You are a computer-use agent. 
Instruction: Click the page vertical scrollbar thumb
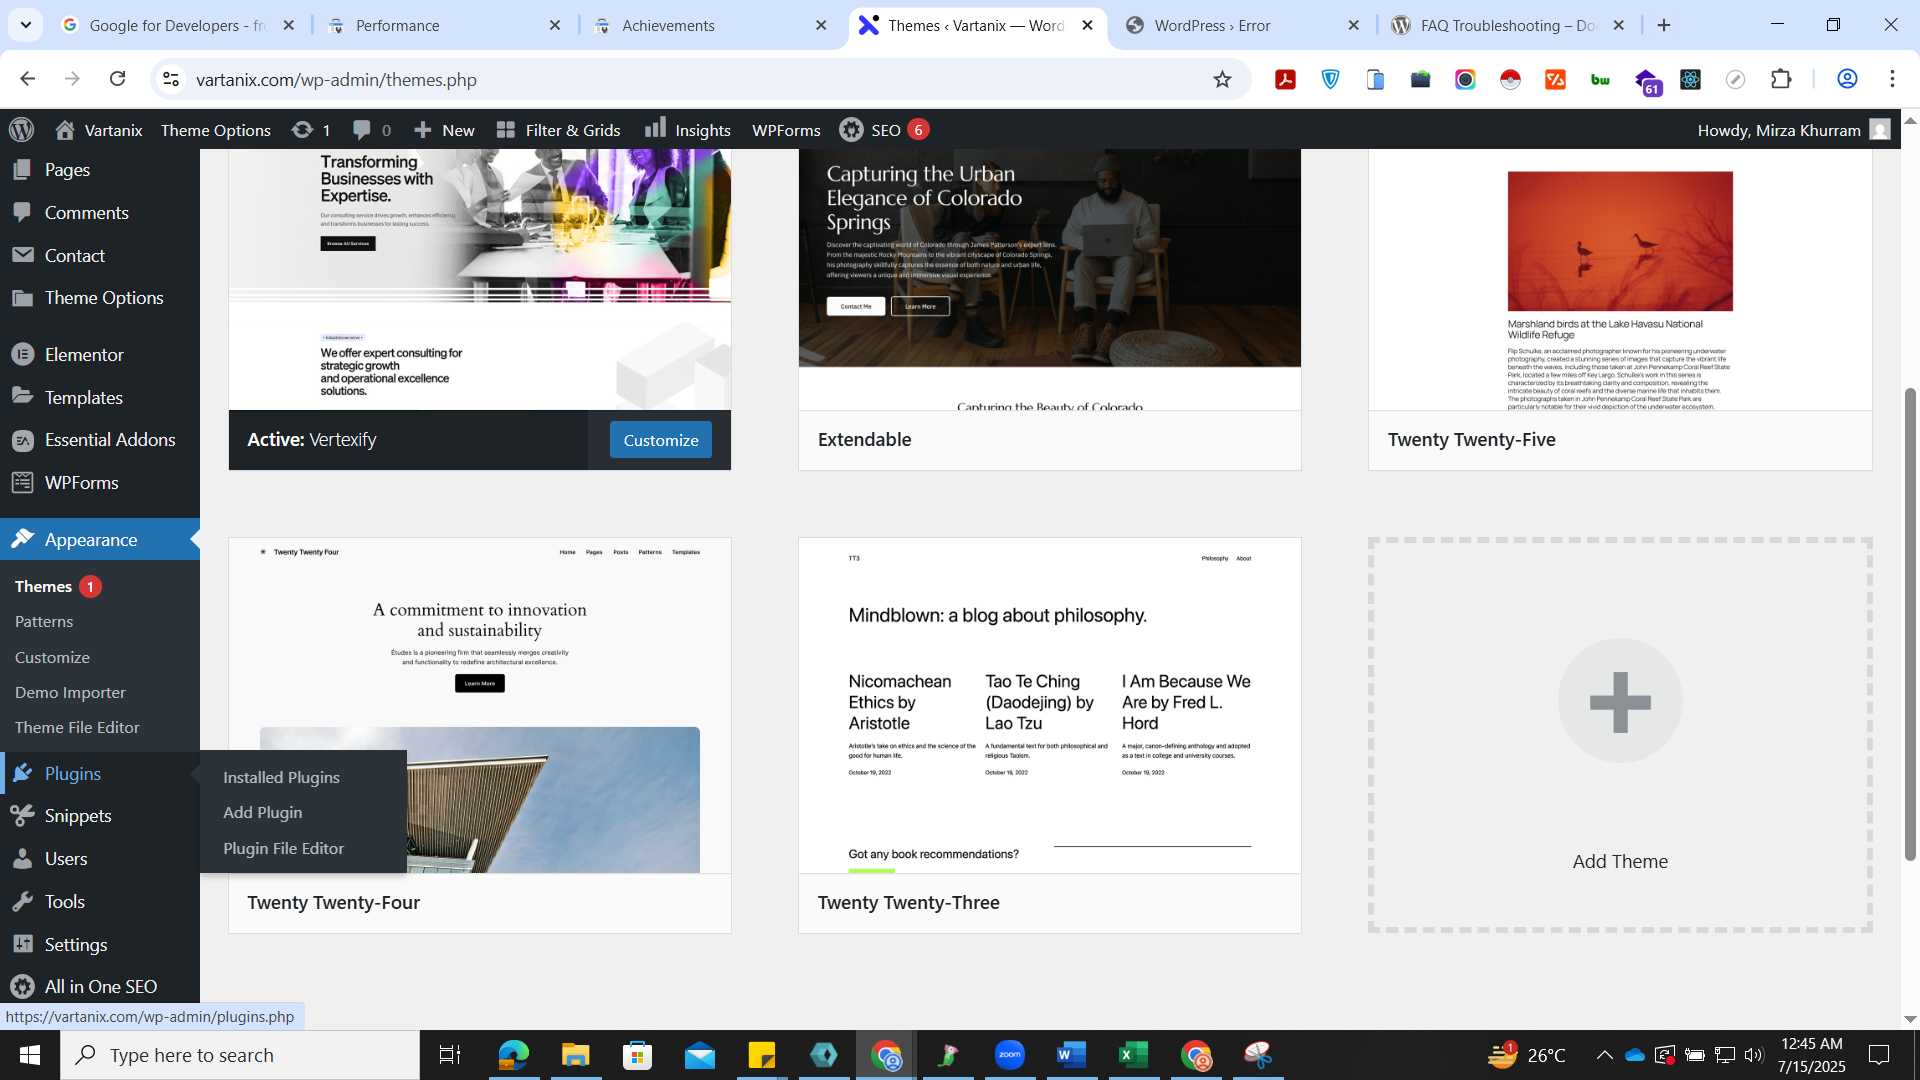click(1910, 625)
